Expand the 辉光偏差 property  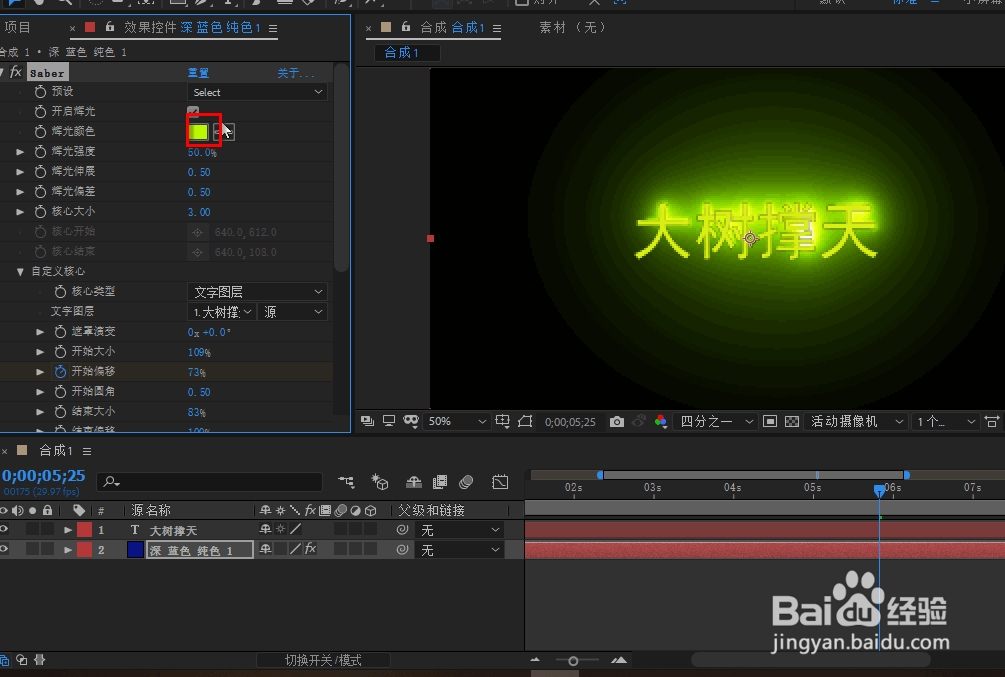(20, 192)
